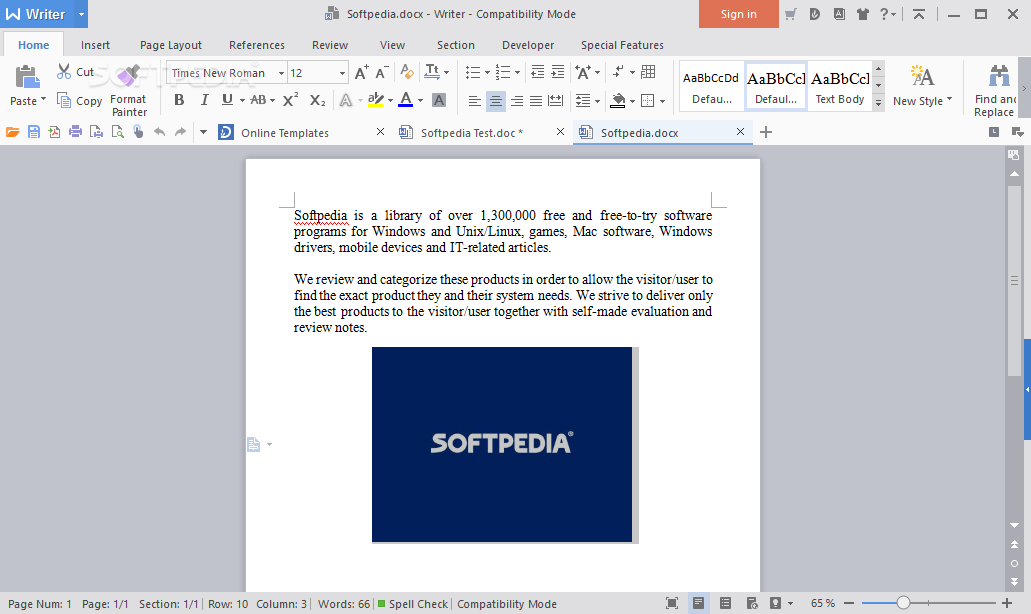Apply character shading icon

point(439,100)
